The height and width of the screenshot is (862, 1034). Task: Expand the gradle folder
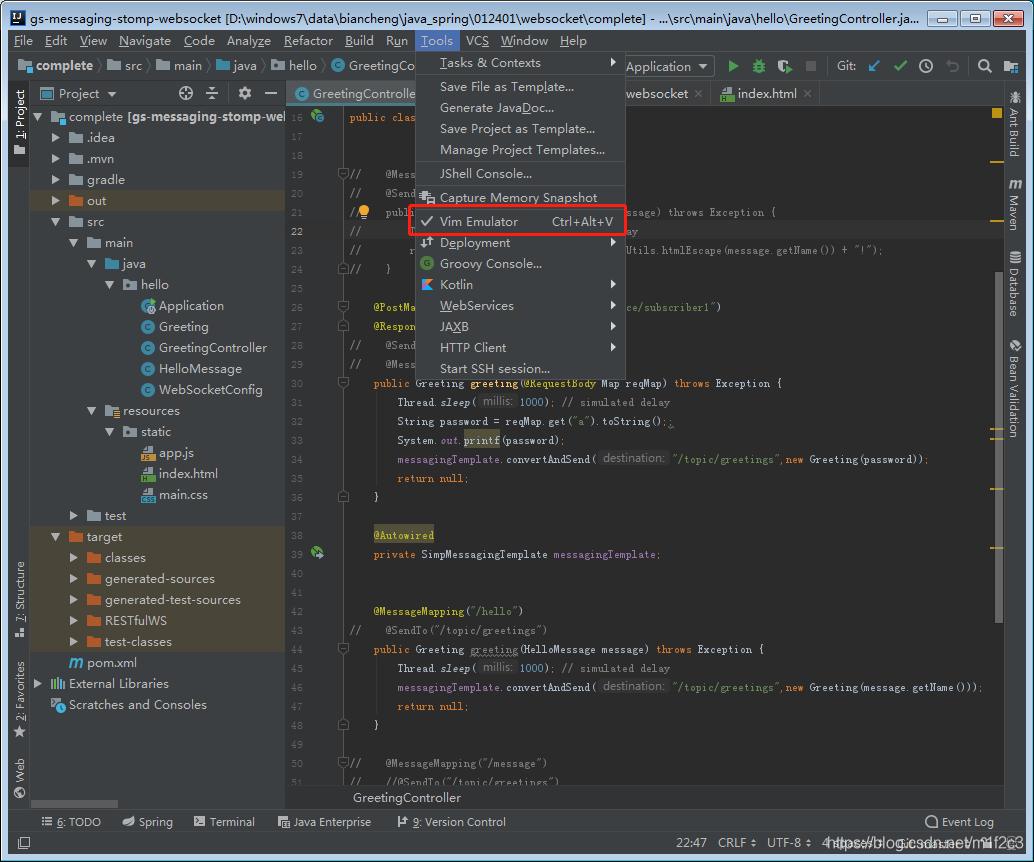pos(56,180)
